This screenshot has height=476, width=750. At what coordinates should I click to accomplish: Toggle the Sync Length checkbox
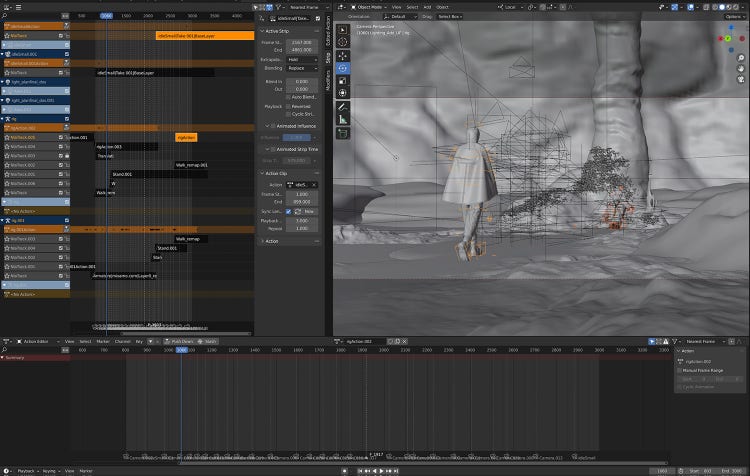click(288, 211)
